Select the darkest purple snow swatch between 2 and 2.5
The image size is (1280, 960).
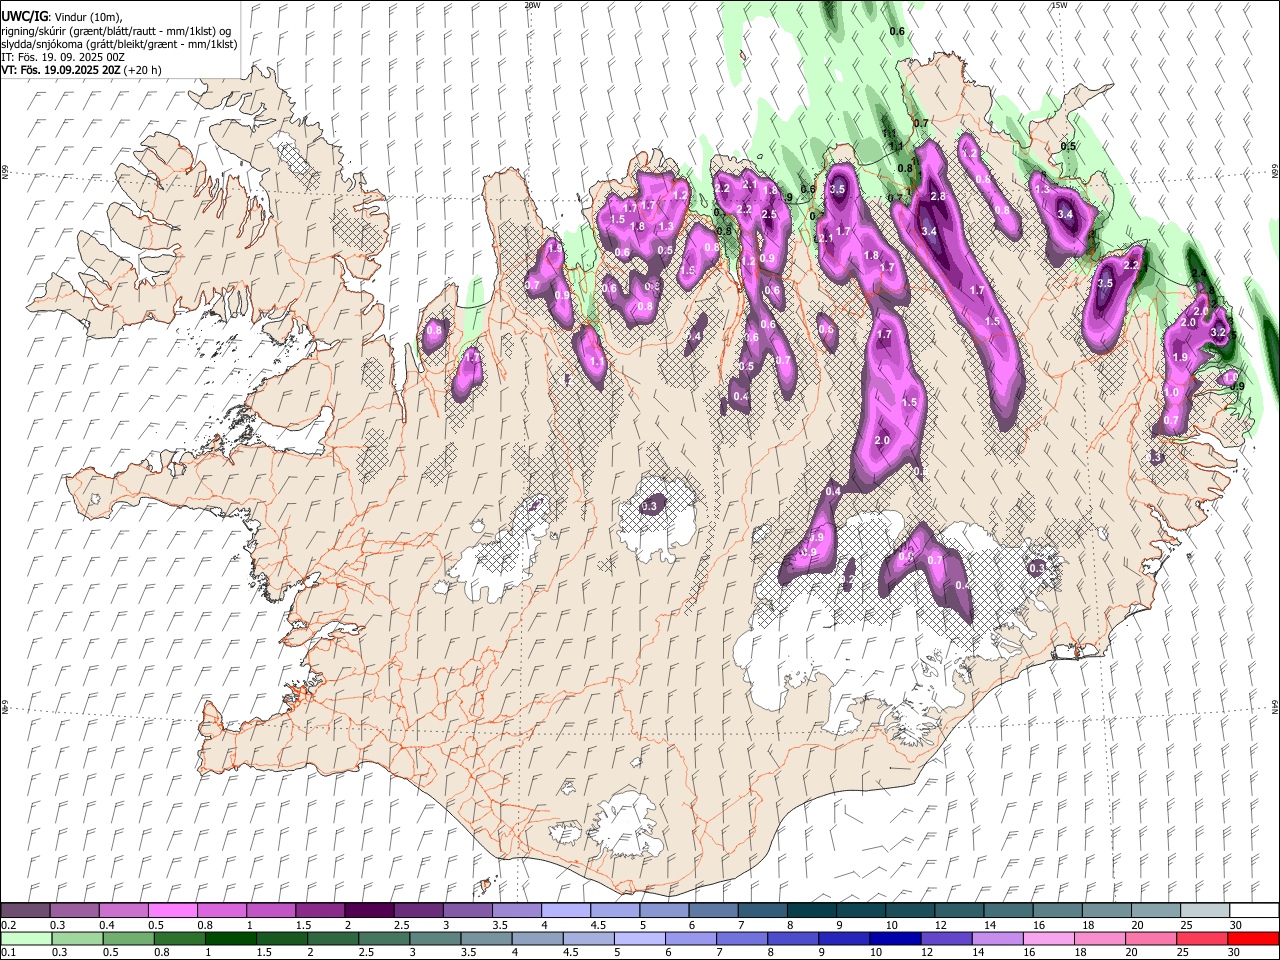click(369, 911)
